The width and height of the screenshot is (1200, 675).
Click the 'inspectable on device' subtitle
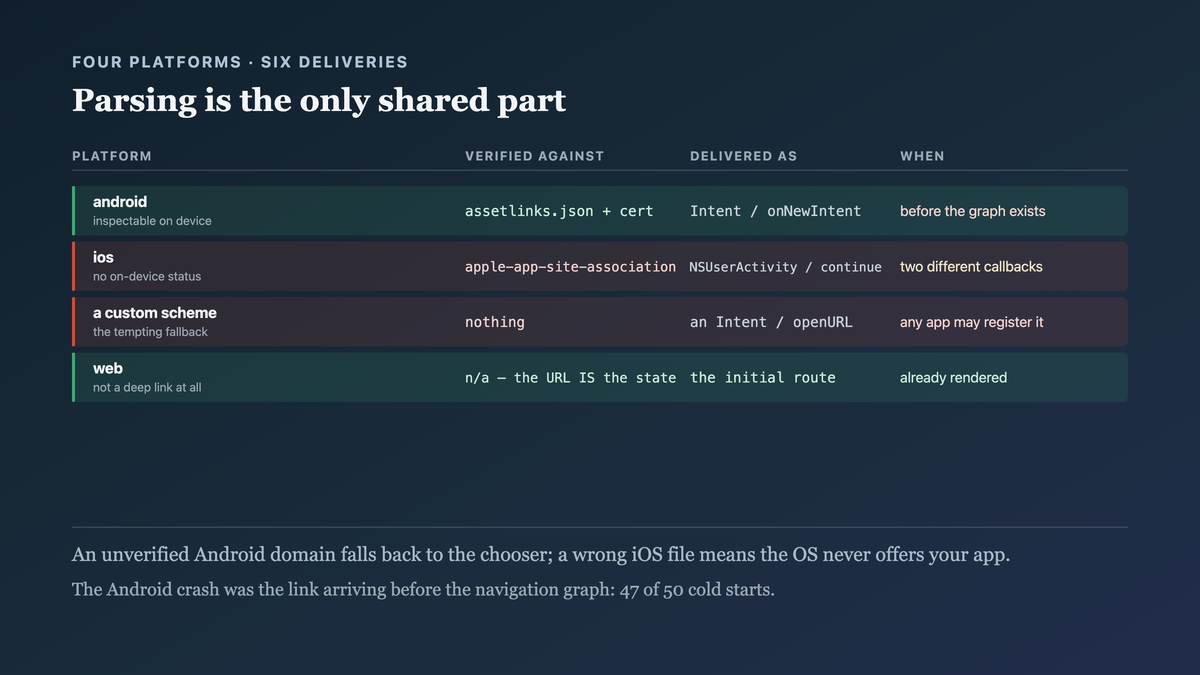click(152, 221)
